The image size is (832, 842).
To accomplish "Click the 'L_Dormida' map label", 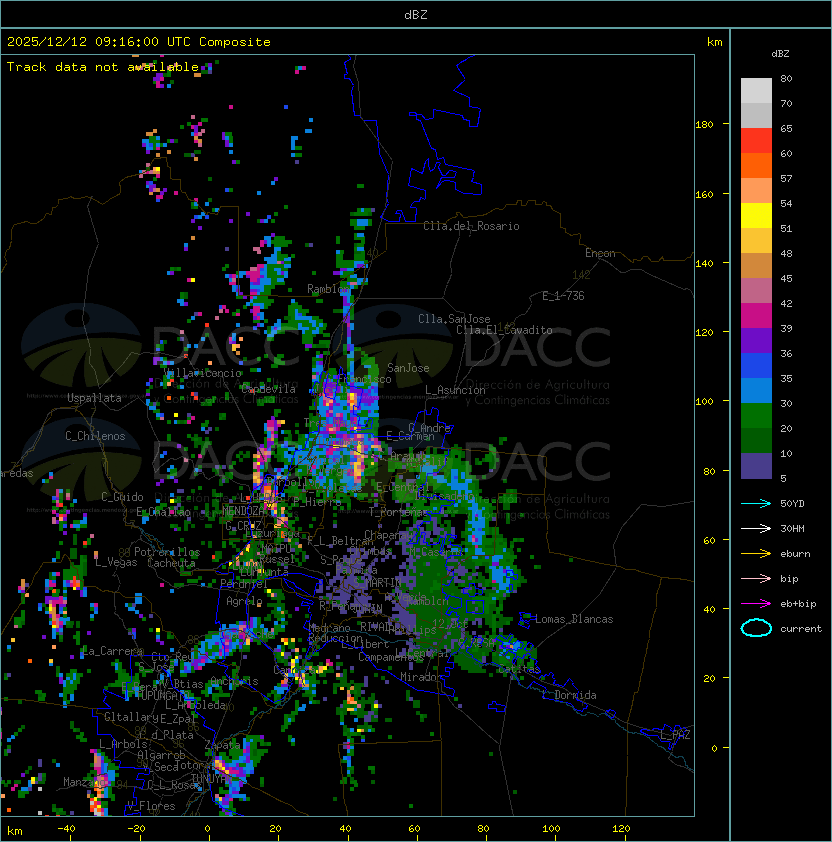I will [569, 695].
